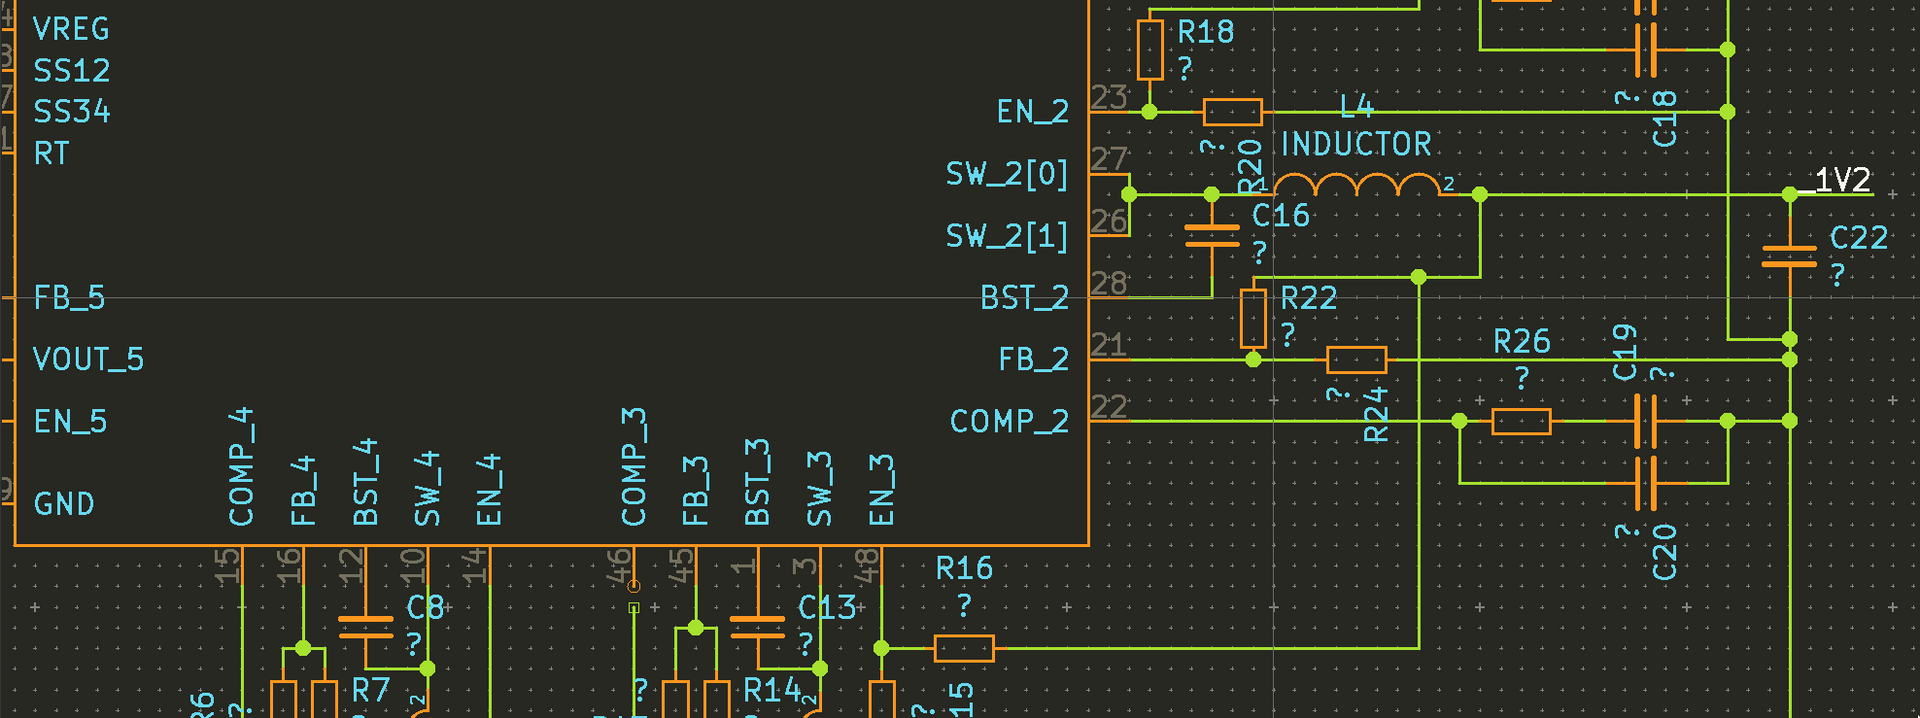The width and height of the screenshot is (1920, 718).
Task: Click the SW_2[0] pin name
Action: [1007, 174]
